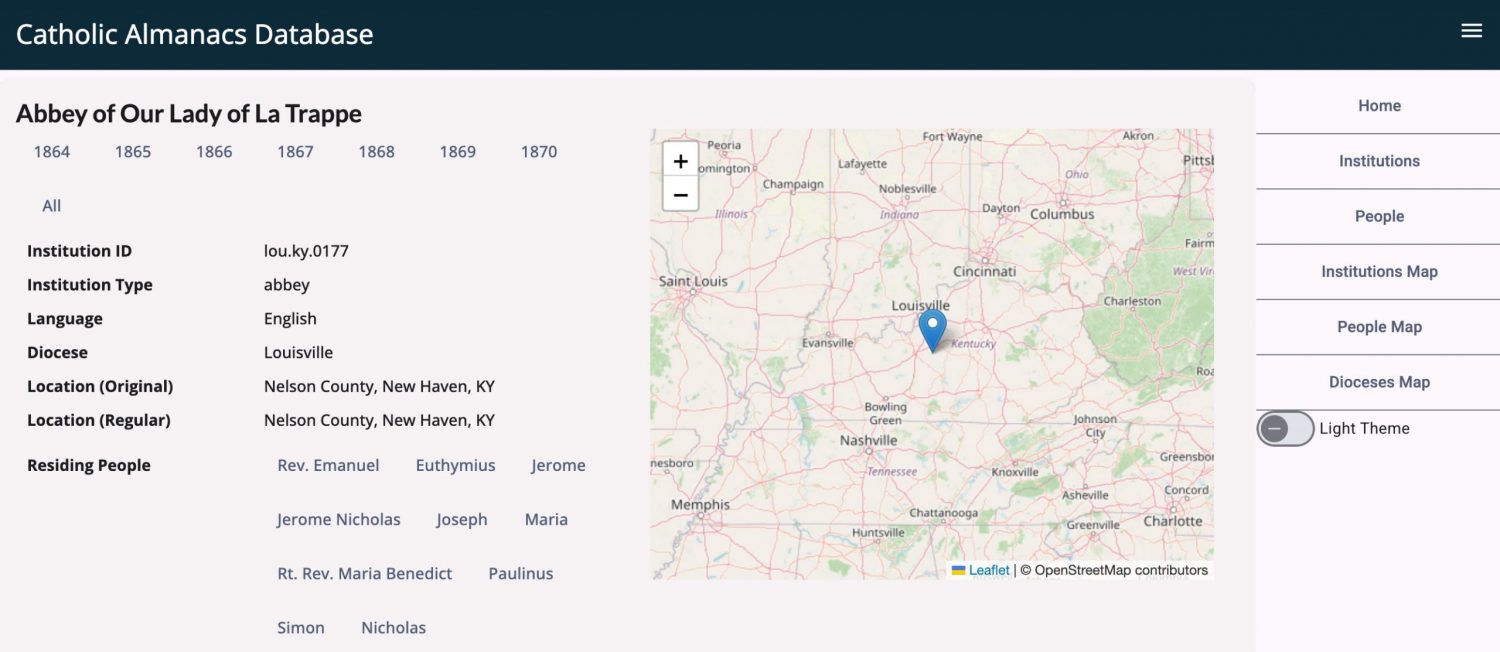
Task: Select resident Paulinus
Action: coord(520,574)
